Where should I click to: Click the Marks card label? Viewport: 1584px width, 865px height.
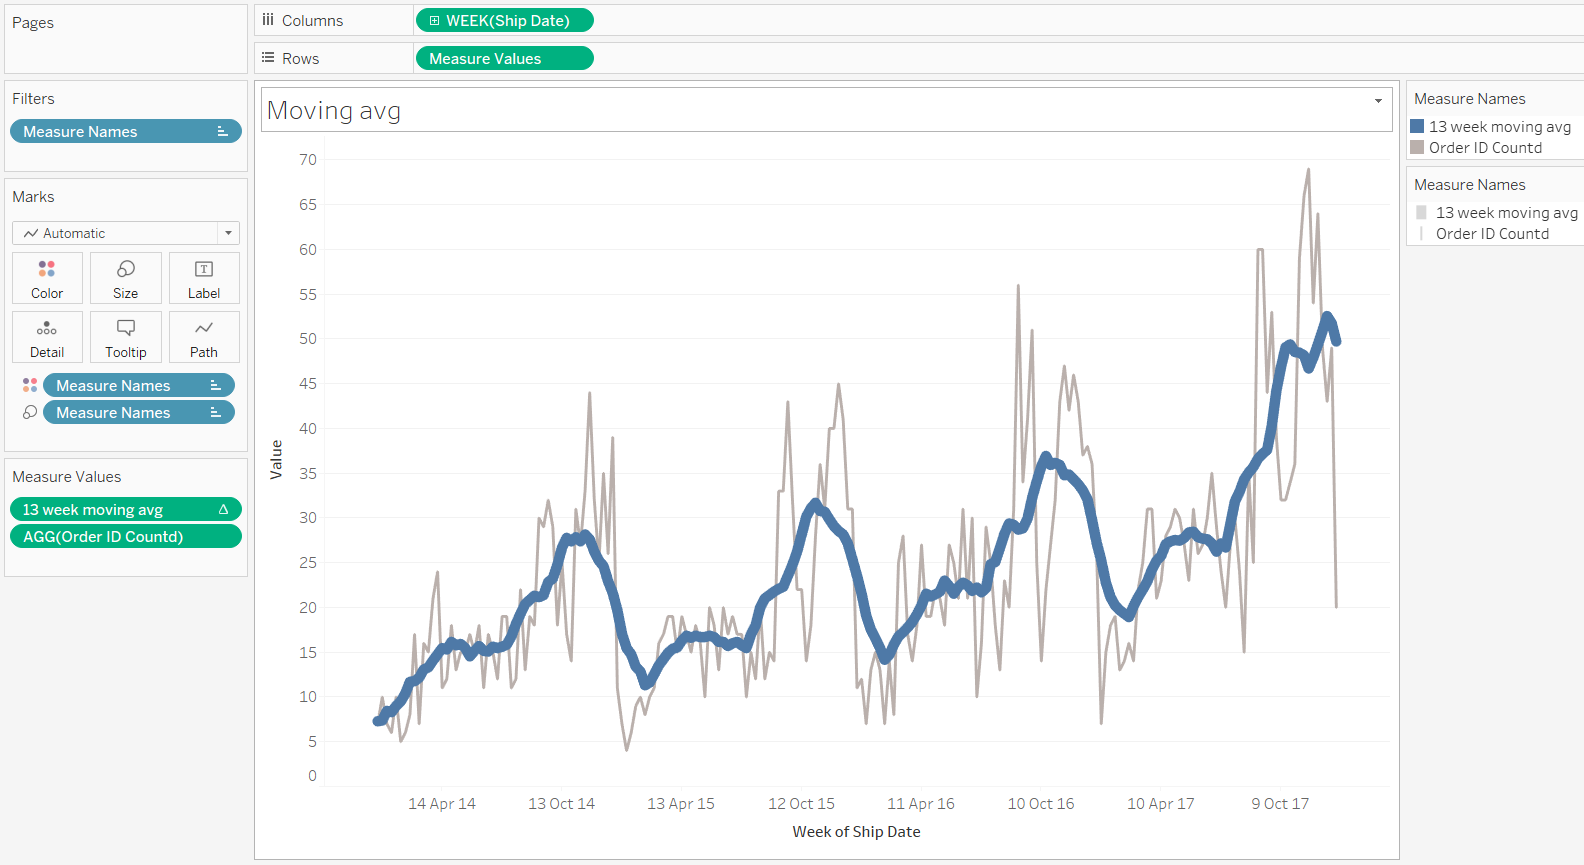(33, 197)
